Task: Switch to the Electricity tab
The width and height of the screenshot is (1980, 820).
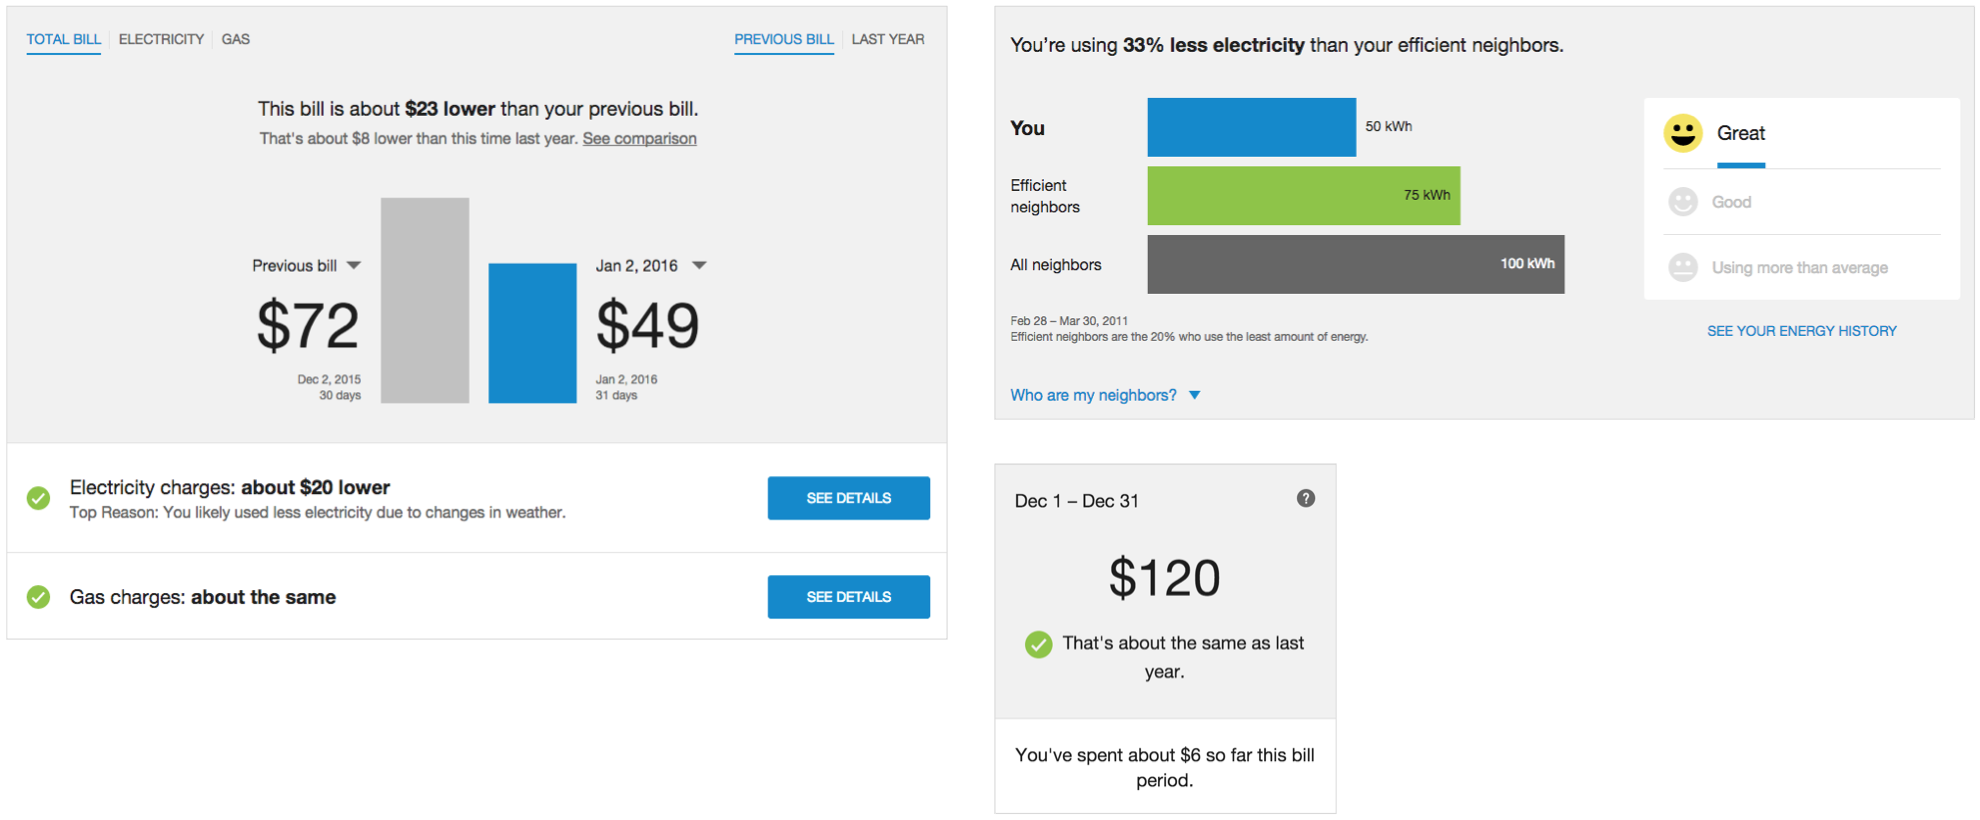Action: click(161, 39)
